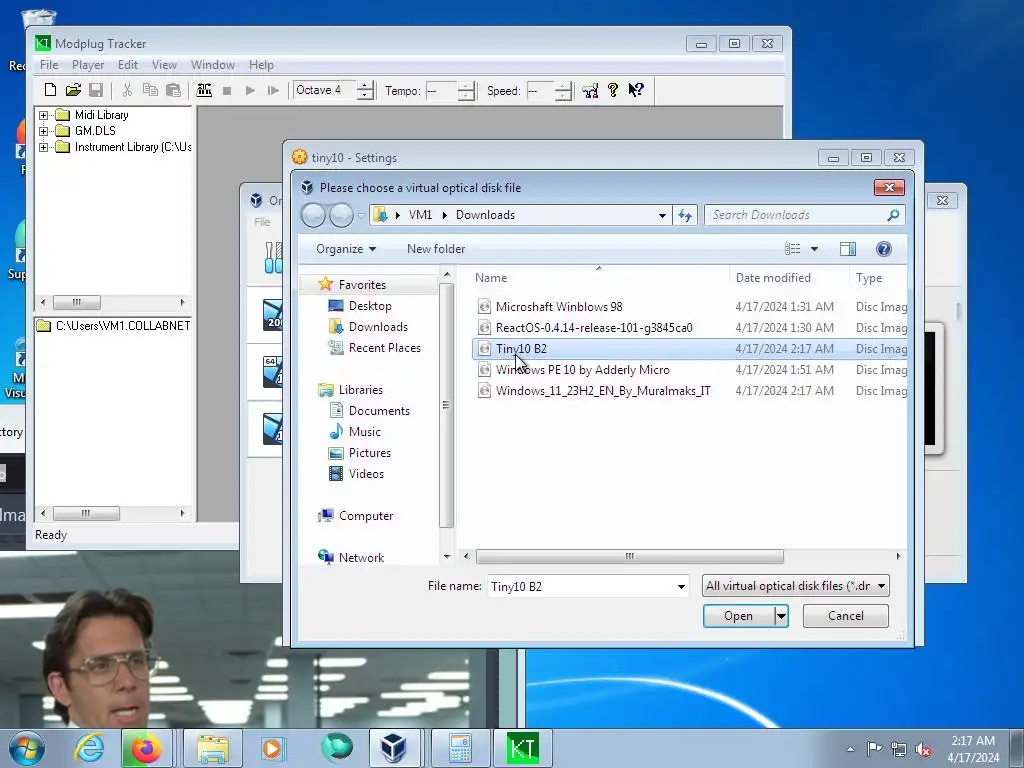This screenshot has height=768, width=1024.
Task: Click New folder in file dialog
Action: tap(436, 249)
